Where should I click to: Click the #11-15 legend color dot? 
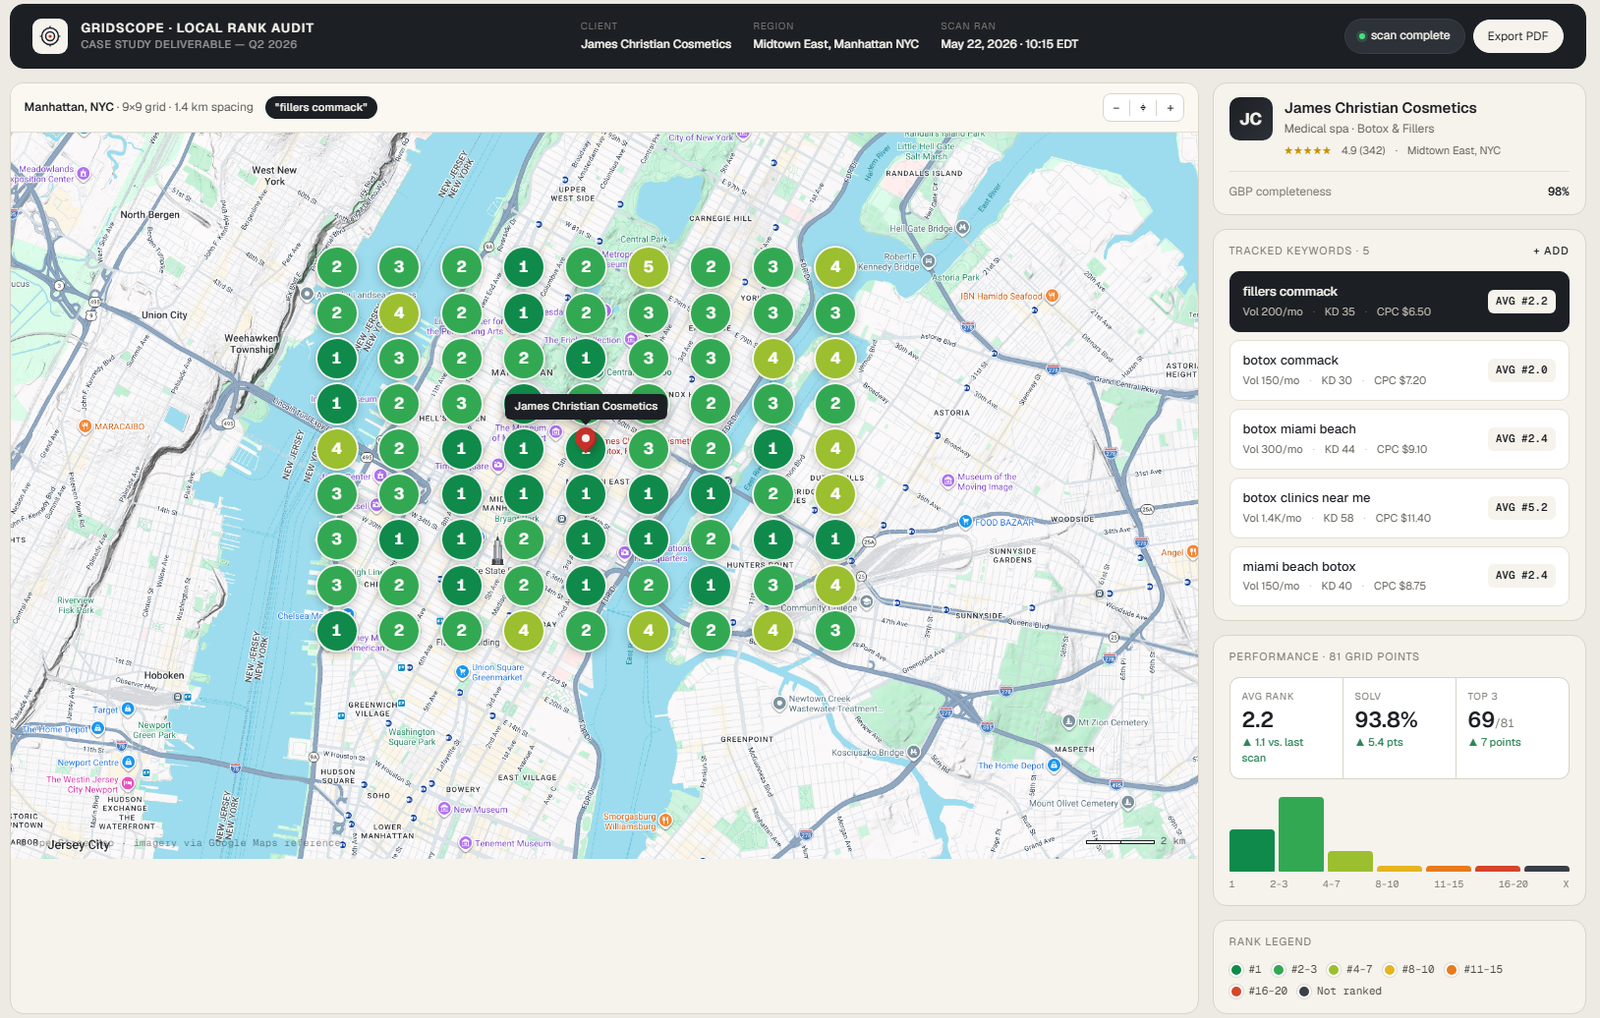[x=1451, y=970]
